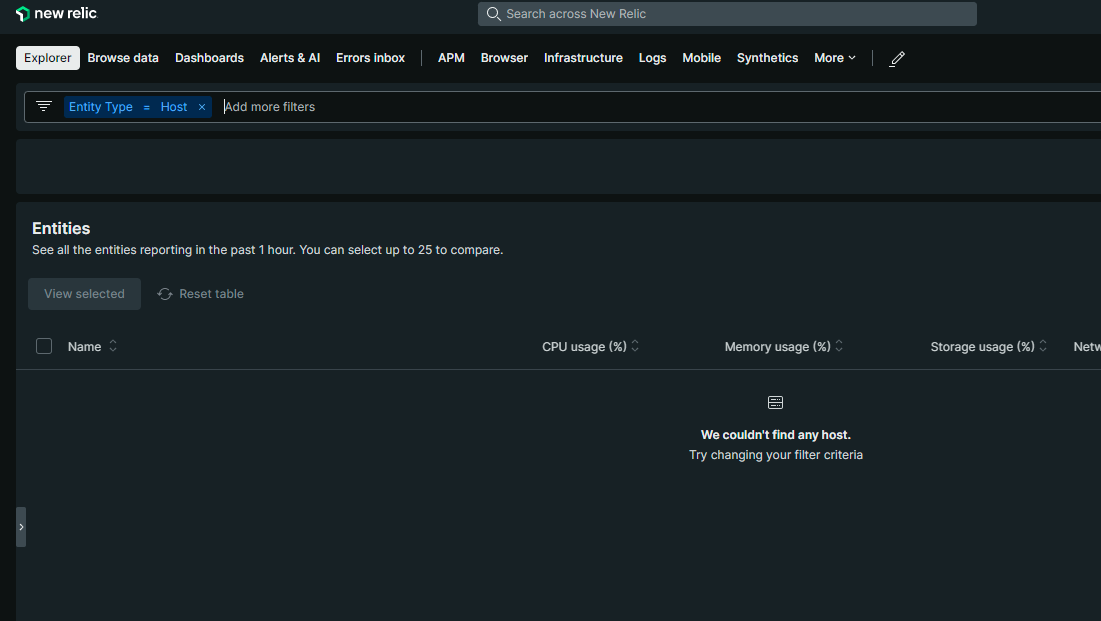Remove the Entity Type Host filter

point(202,107)
